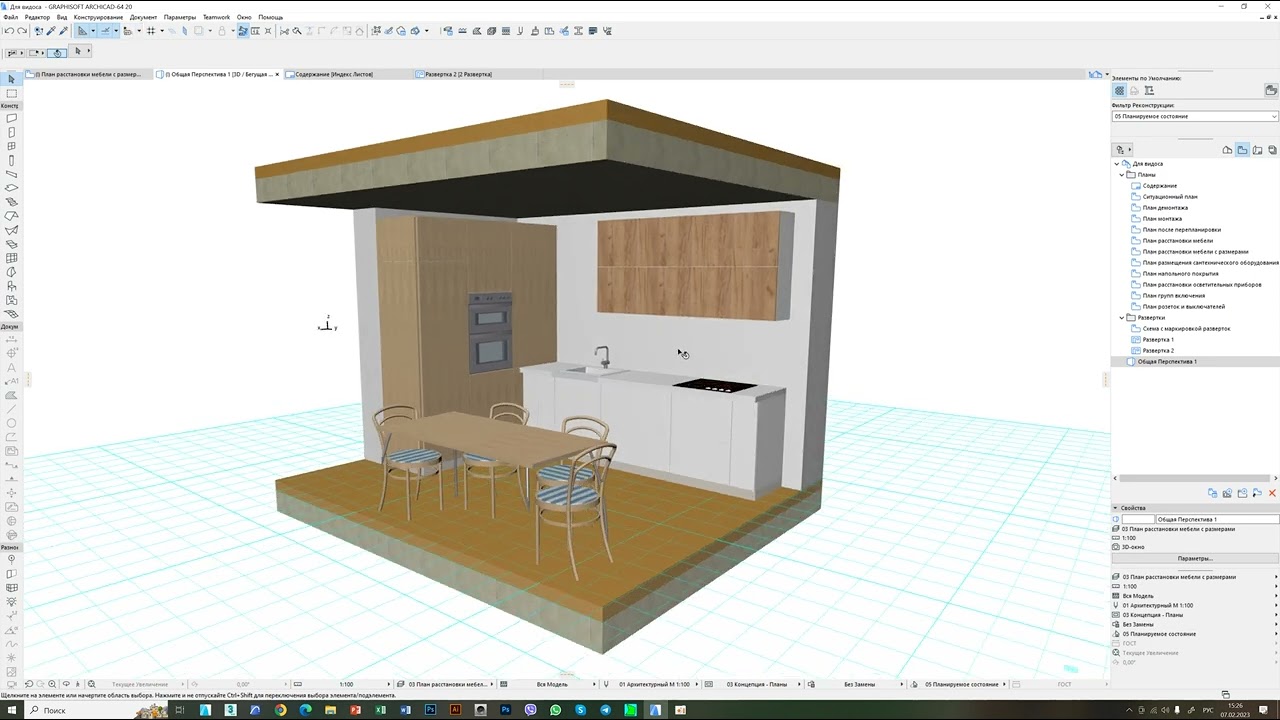Screen dimensions: 1280x720
Task: Switch to План расстановки мебели tab
Action: click(88, 74)
